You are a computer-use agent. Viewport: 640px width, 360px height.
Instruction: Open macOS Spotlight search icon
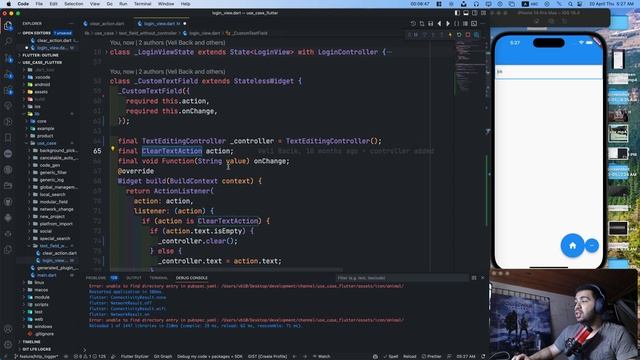[570, 4]
